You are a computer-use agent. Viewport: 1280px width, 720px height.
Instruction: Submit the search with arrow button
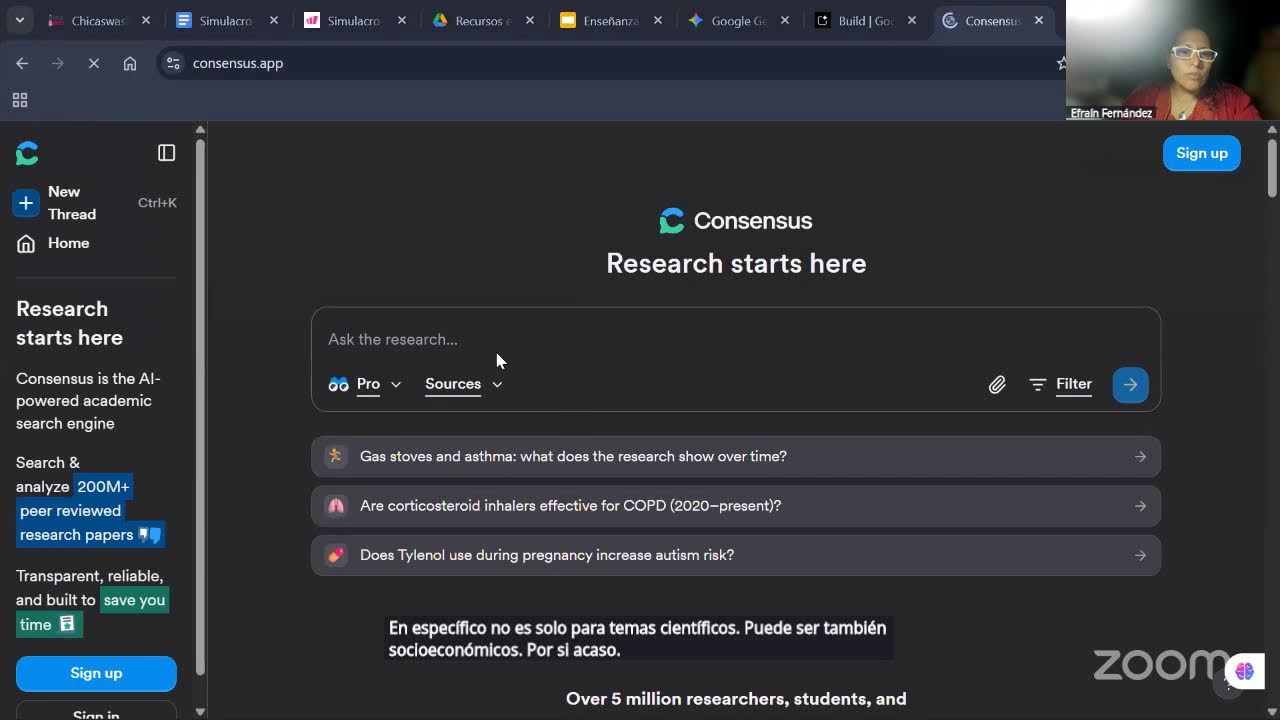1130,384
